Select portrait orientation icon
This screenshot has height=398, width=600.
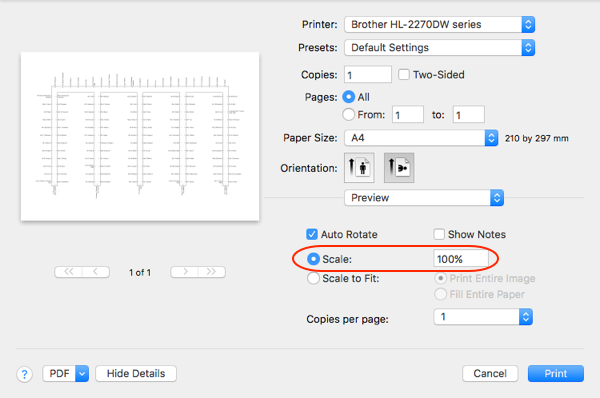tap(359, 168)
